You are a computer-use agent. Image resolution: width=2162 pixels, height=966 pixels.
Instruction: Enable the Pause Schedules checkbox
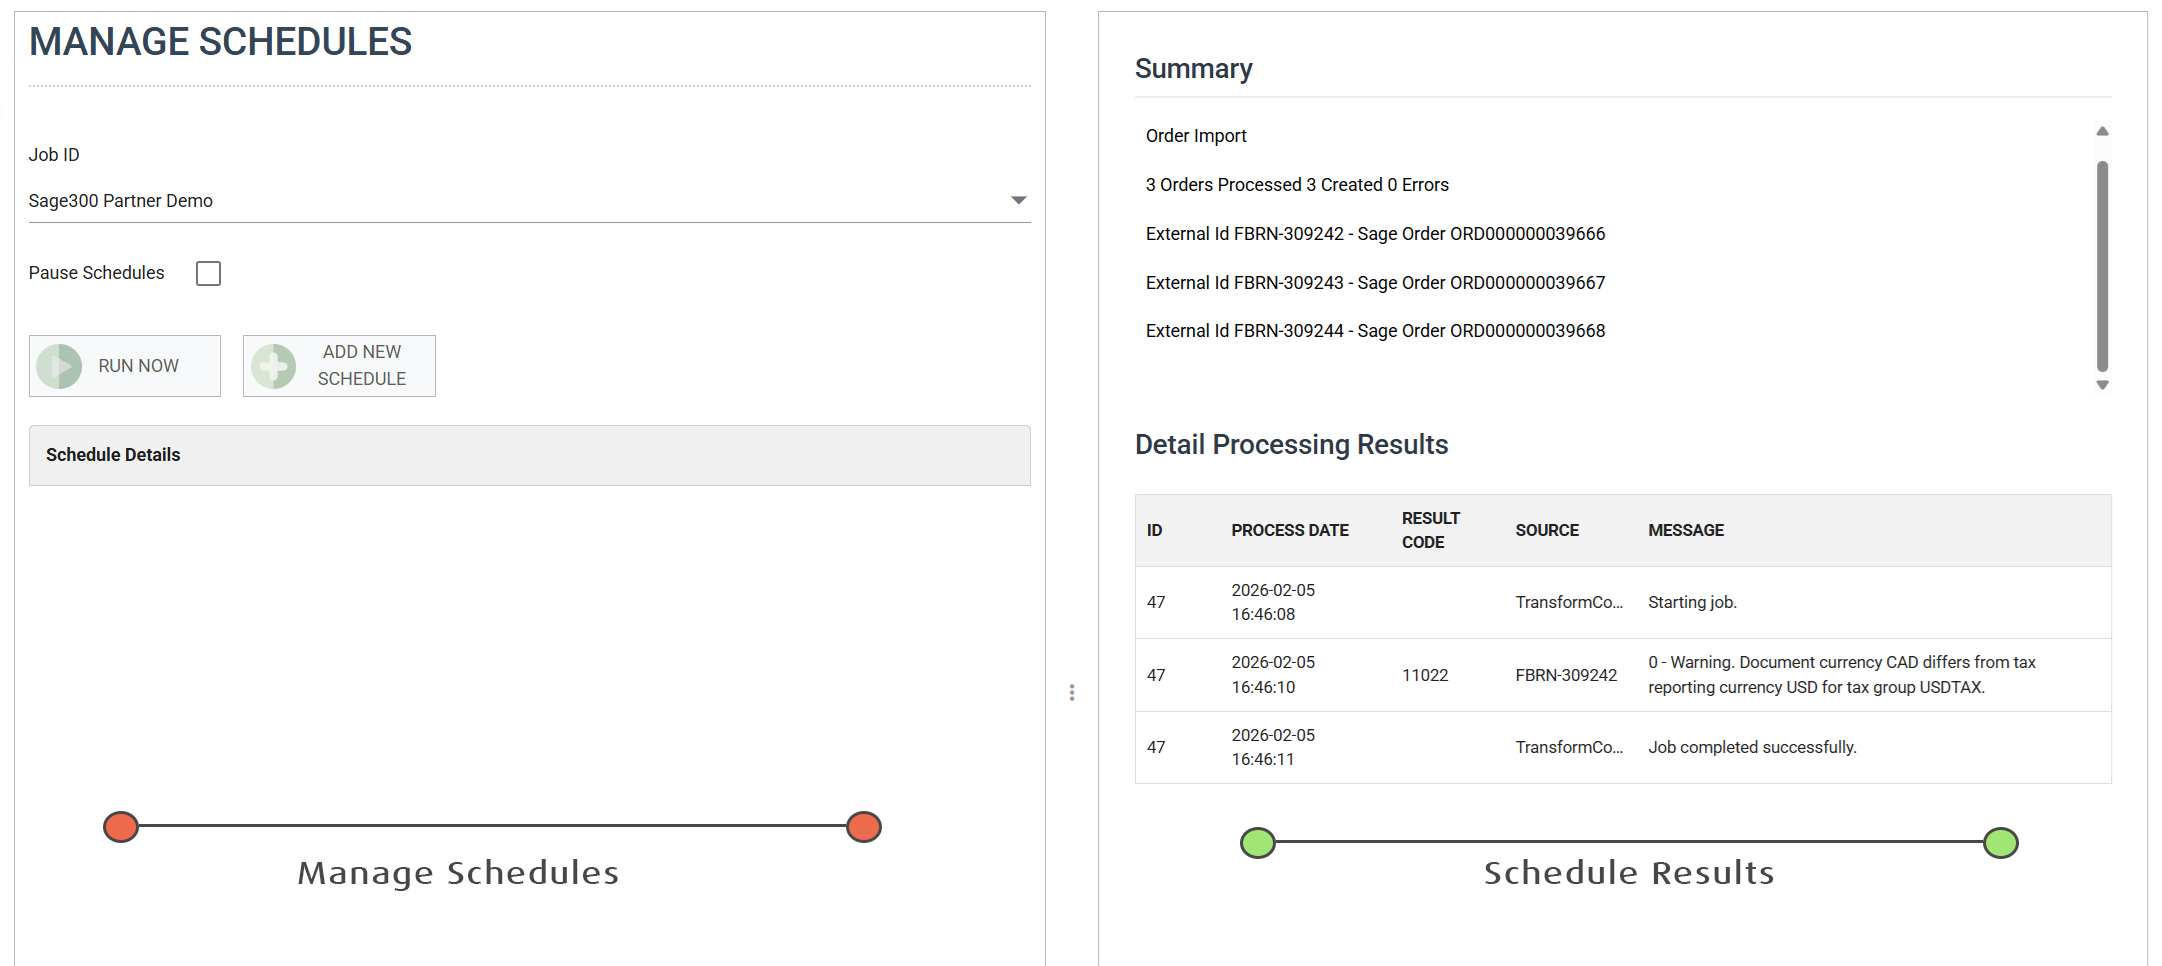click(x=208, y=273)
